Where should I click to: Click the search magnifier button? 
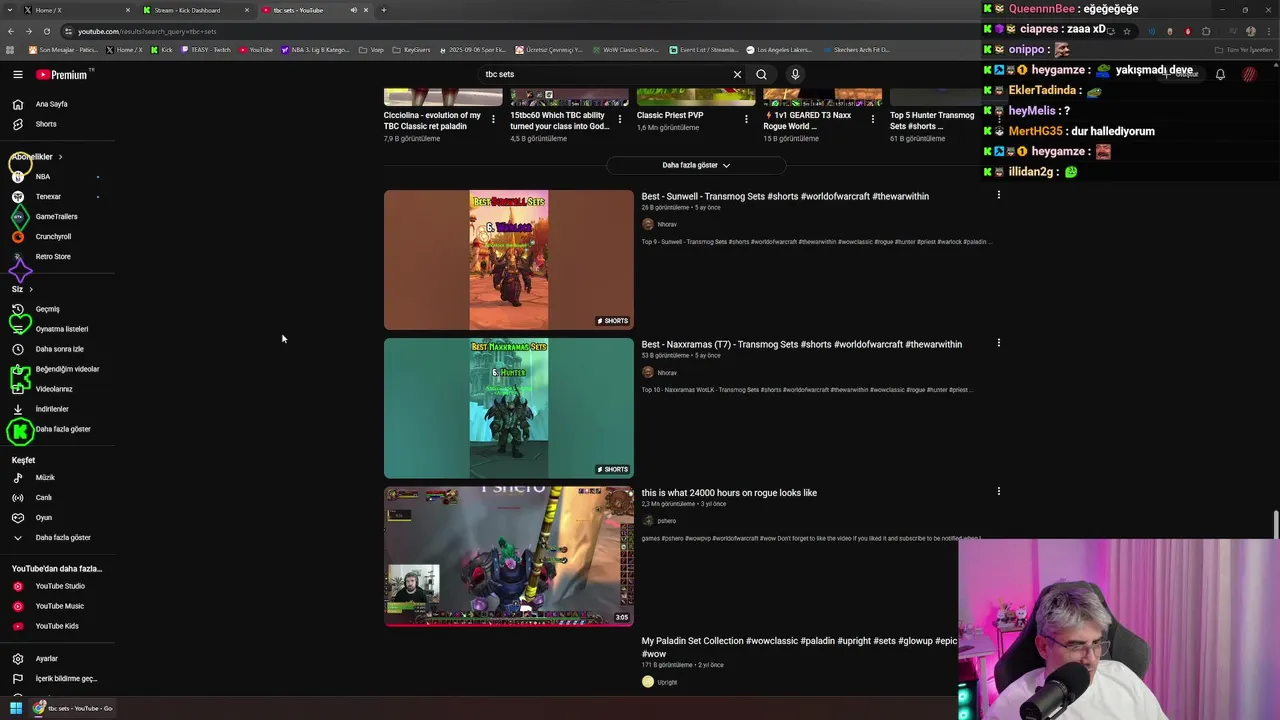[761, 74]
